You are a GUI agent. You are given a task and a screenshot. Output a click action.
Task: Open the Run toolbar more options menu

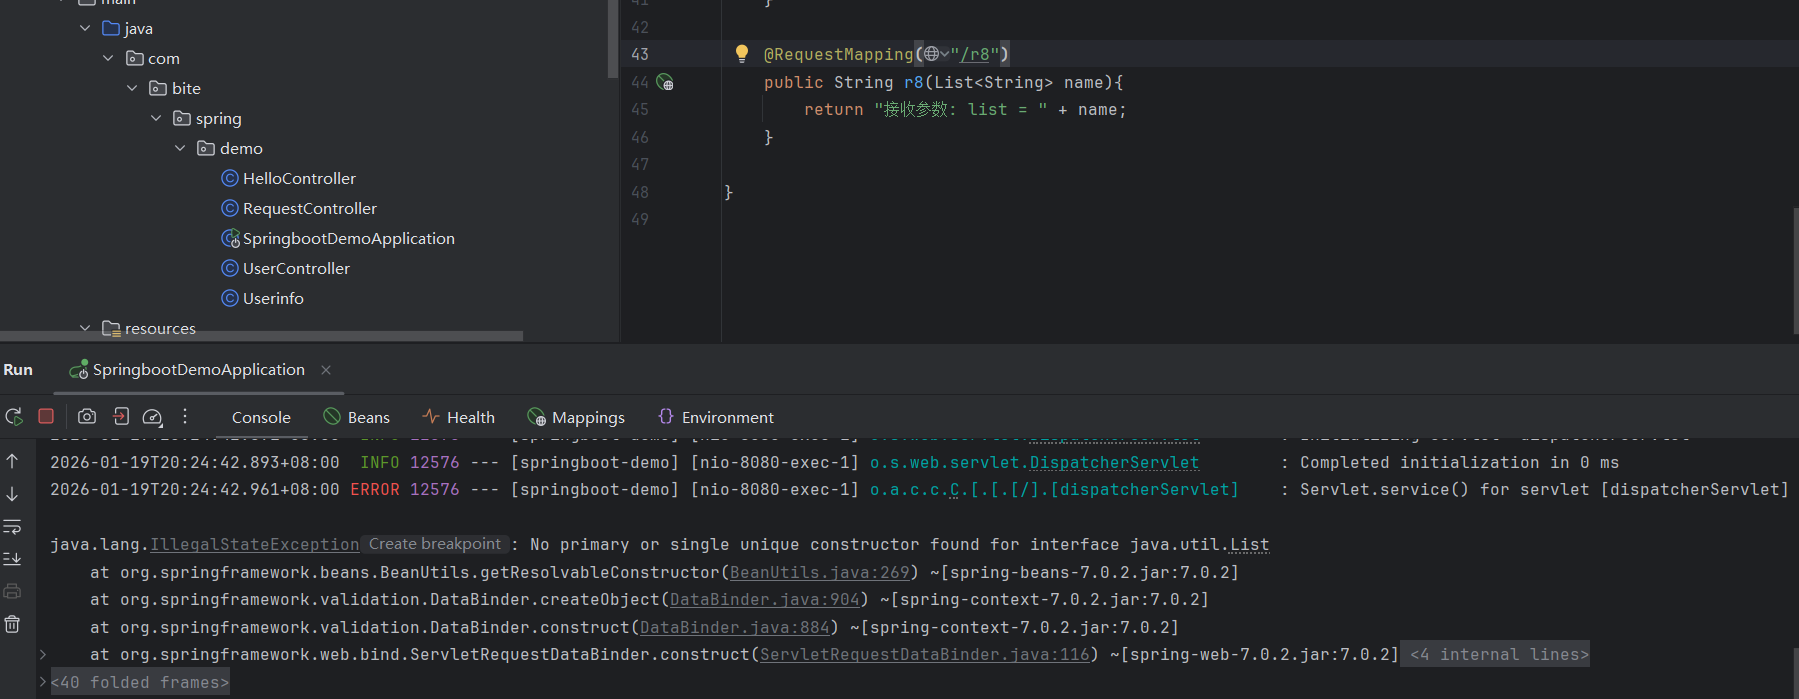click(x=185, y=416)
